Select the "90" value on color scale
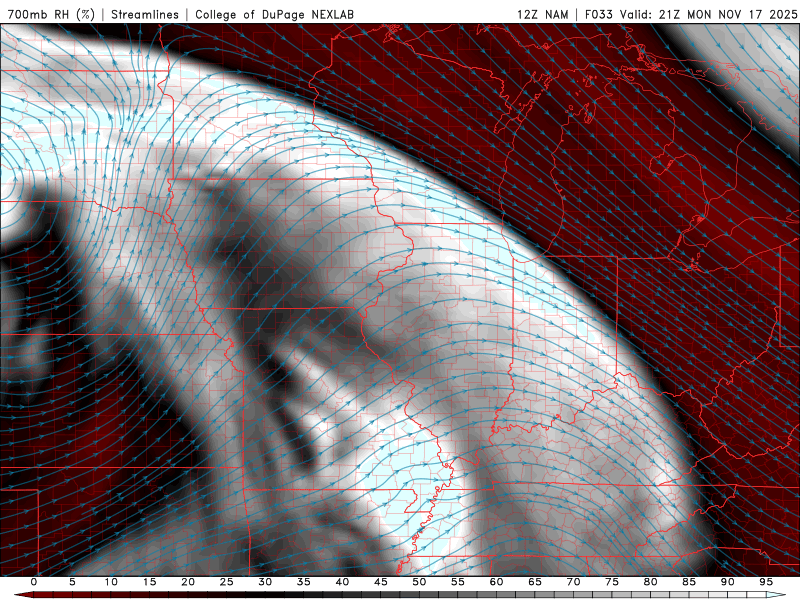800x600 pixels. (728, 582)
